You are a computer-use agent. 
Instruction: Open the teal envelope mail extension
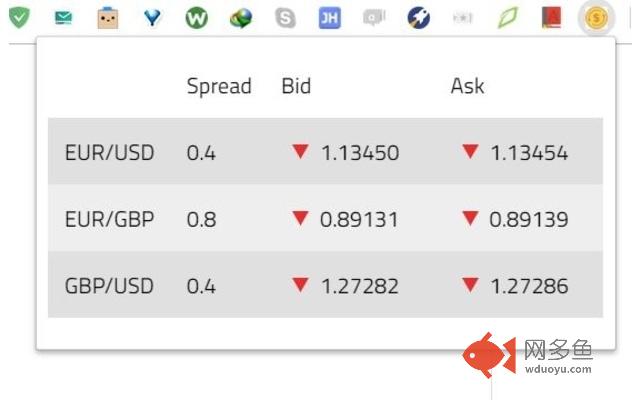point(63,17)
